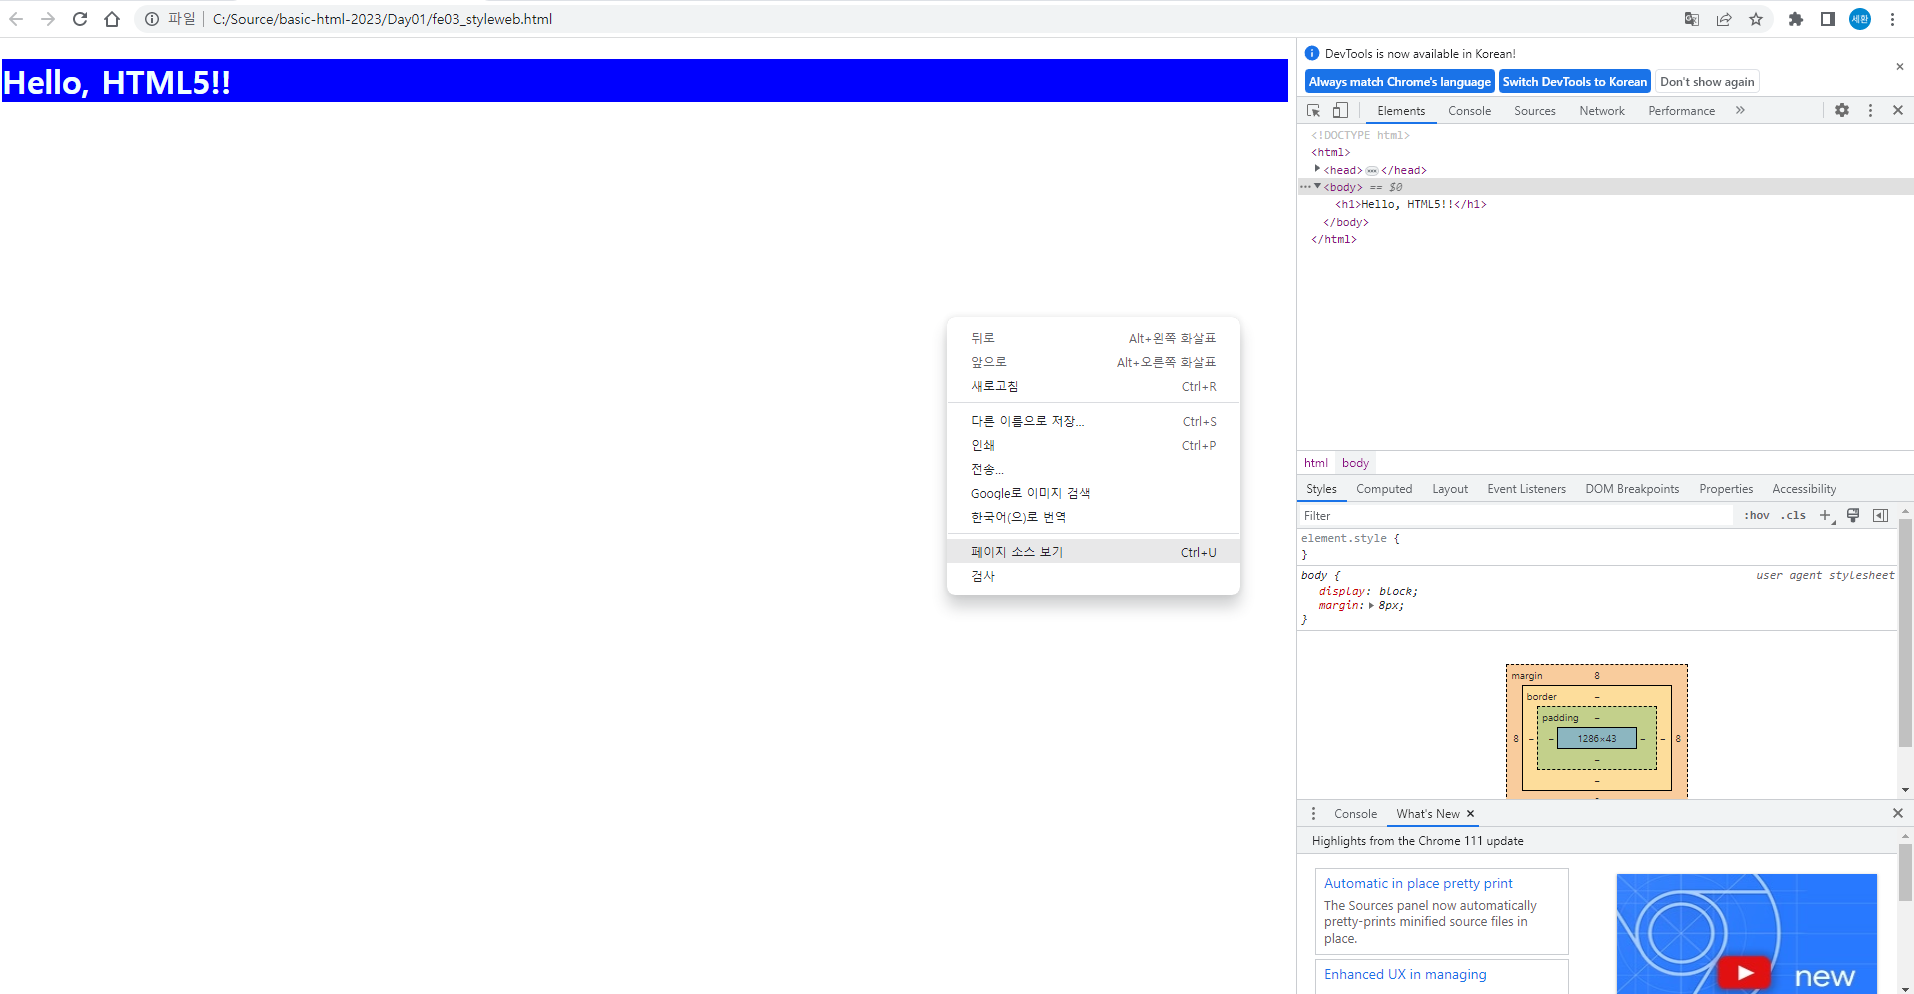Open Automatic in place pretty print link
The height and width of the screenshot is (994, 1914).
1418,883
